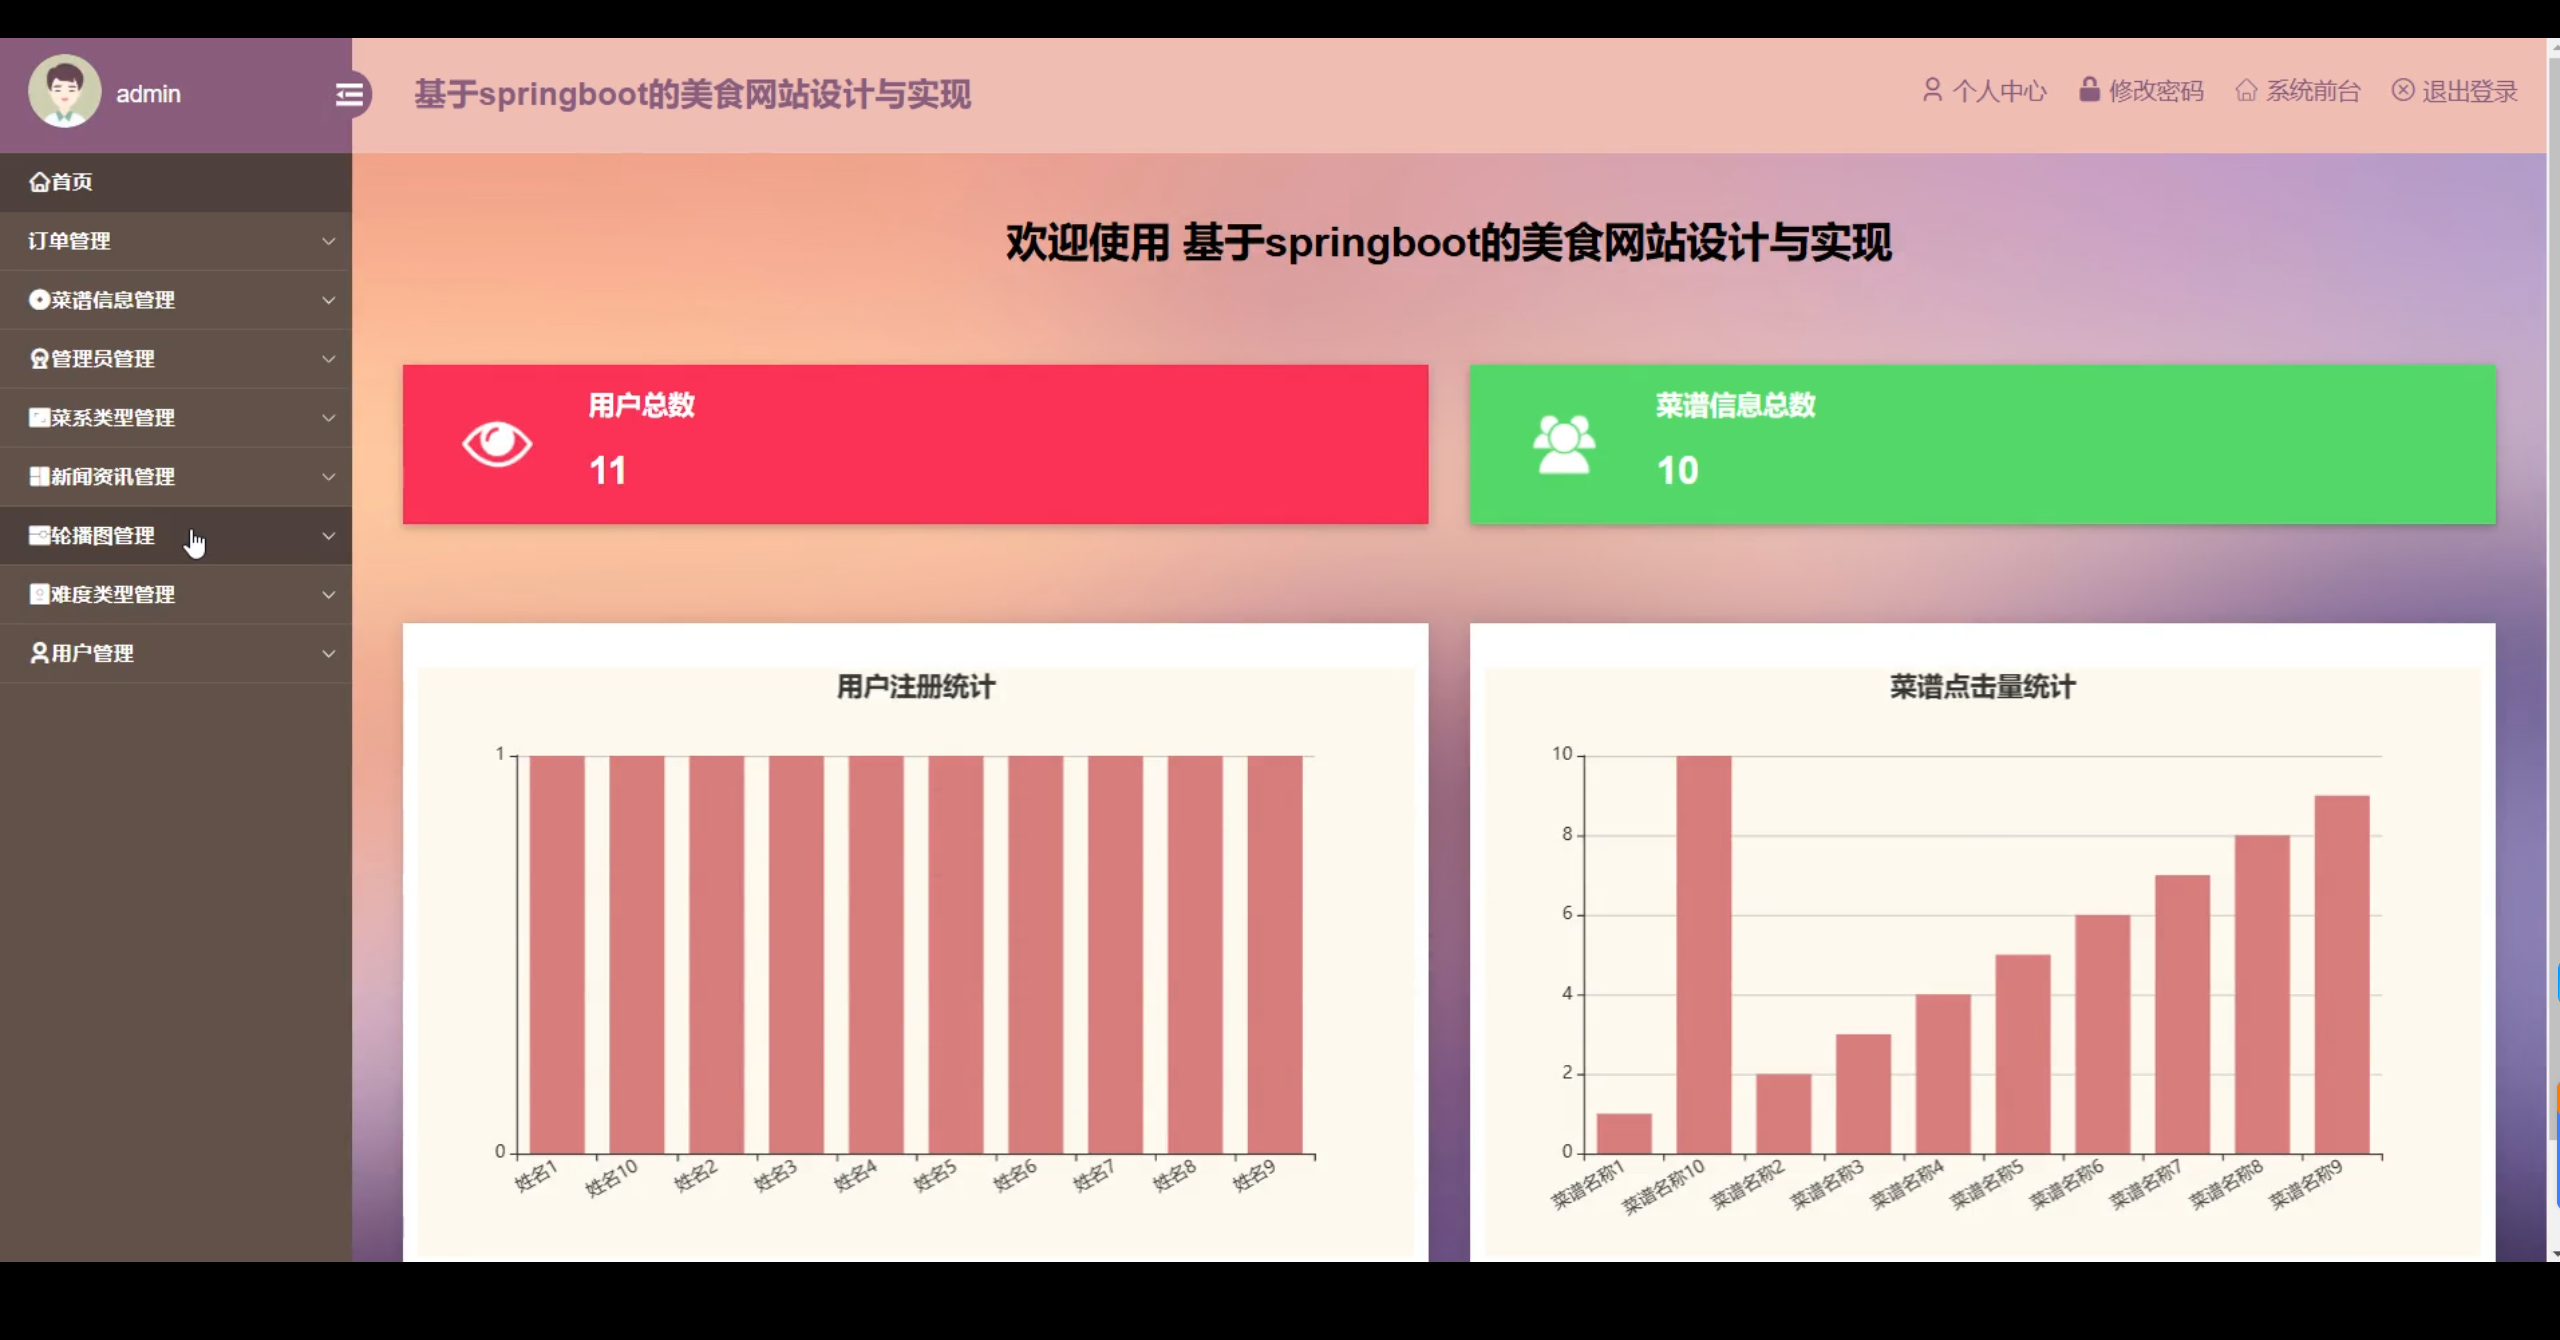Expand the 菜谱信息管理 chevron arrow
Image resolution: width=2560 pixels, height=1340 pixels.
[328, 300]
